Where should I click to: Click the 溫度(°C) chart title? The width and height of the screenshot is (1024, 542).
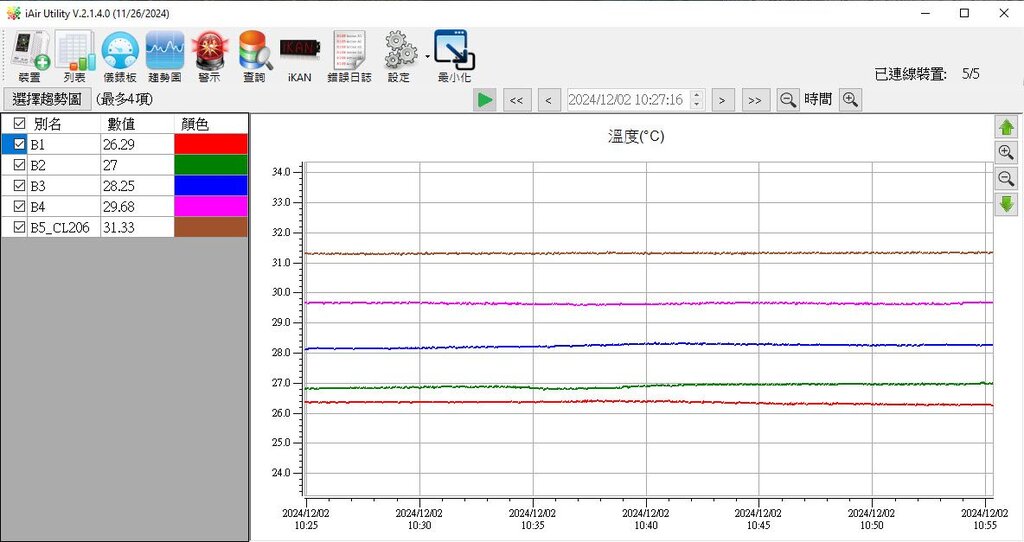click(636, 136)
